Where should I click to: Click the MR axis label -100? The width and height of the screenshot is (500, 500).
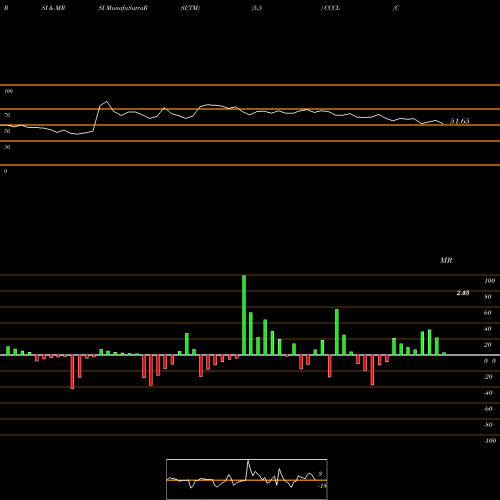click(490, 441)
